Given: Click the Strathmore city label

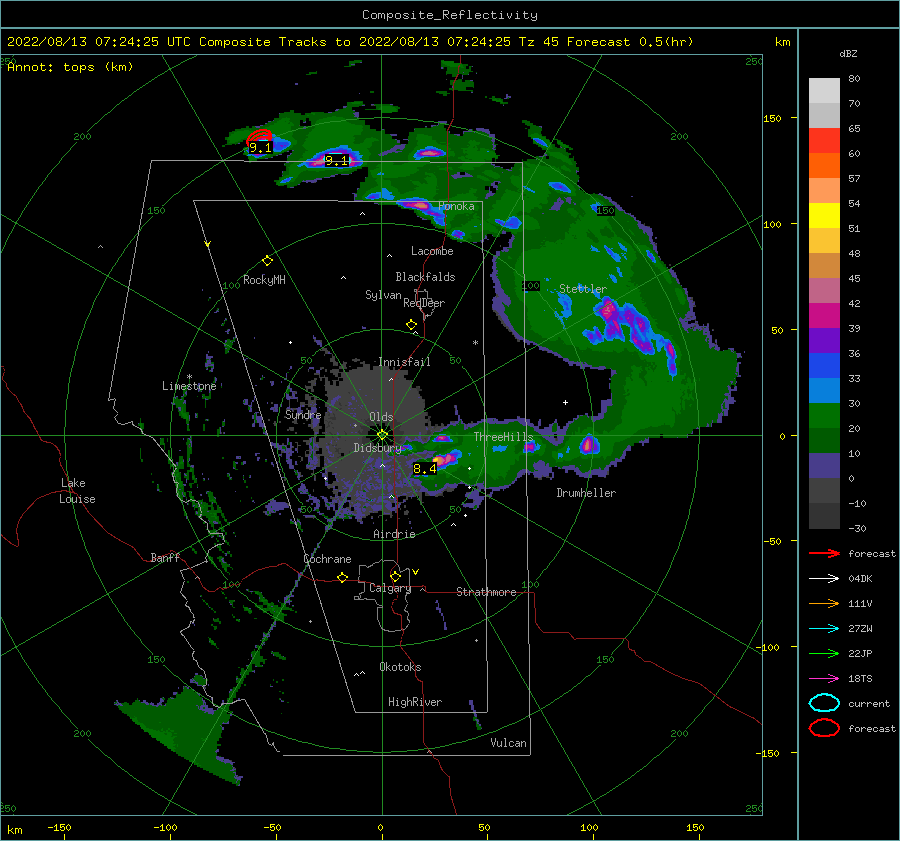Looking at the screenshot, I should [x=486, y=592].
